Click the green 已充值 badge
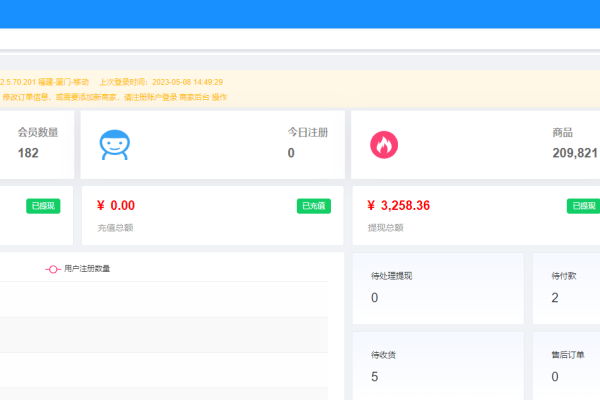This screenshot has height=400, width=600. [314, 206]
